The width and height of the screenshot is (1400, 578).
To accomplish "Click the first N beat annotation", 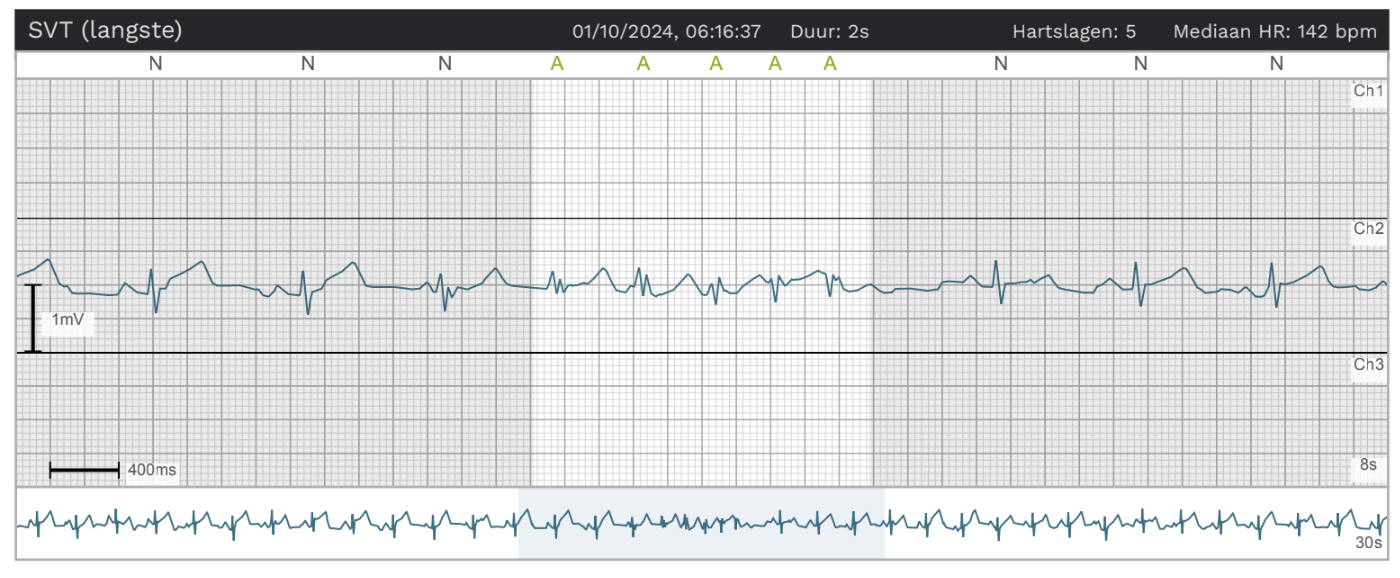I will pos(155,63).
